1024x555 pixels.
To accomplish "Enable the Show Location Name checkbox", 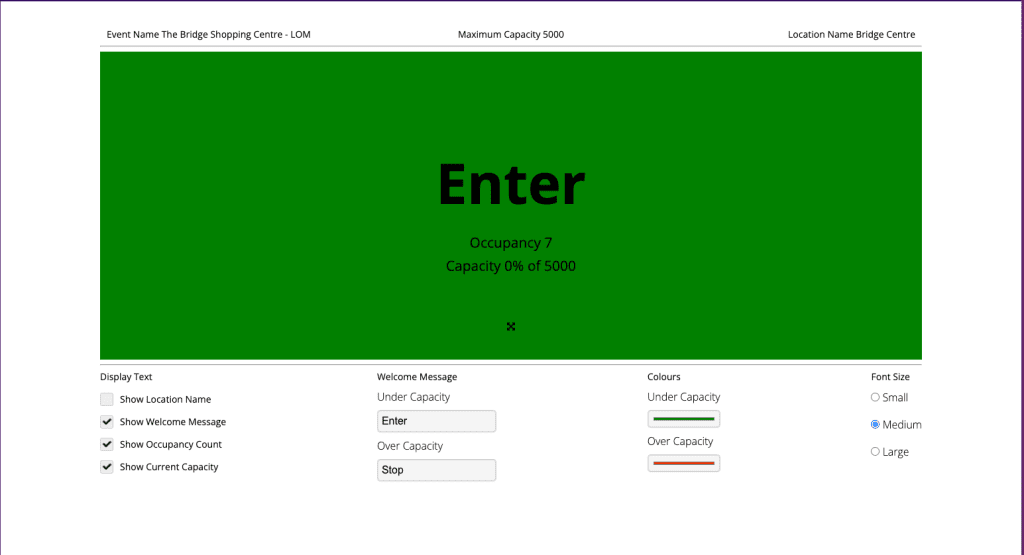I will tap(107, 399).
